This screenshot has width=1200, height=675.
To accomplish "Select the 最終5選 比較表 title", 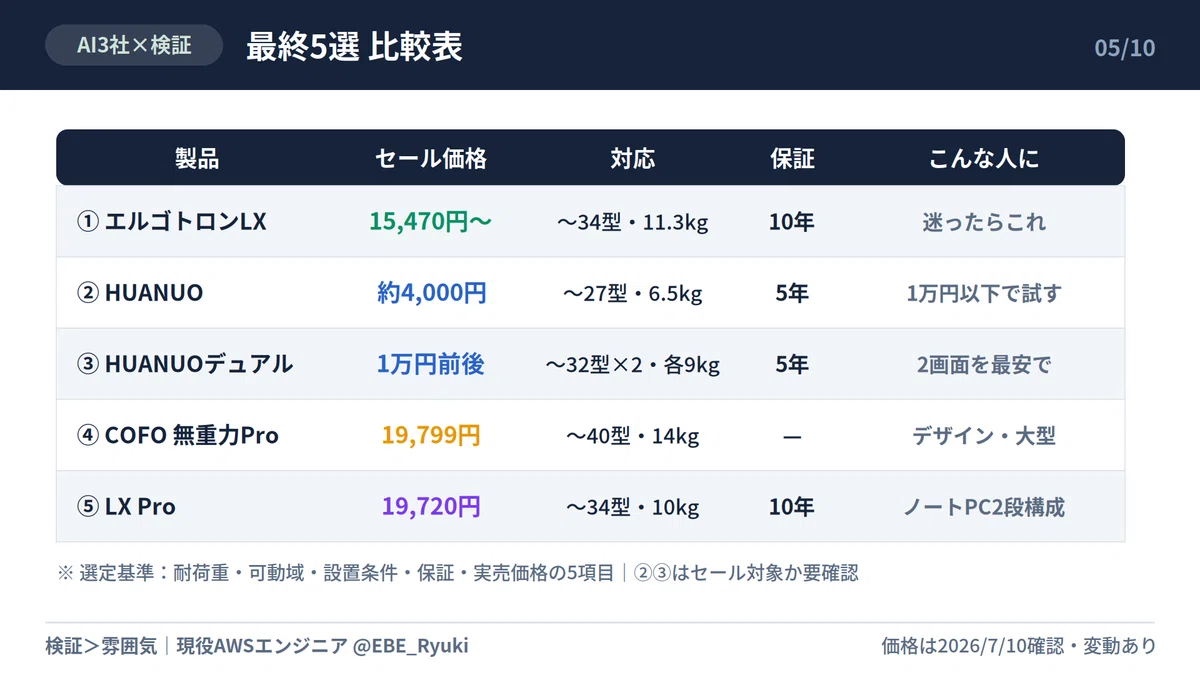I will pos(354,47).
